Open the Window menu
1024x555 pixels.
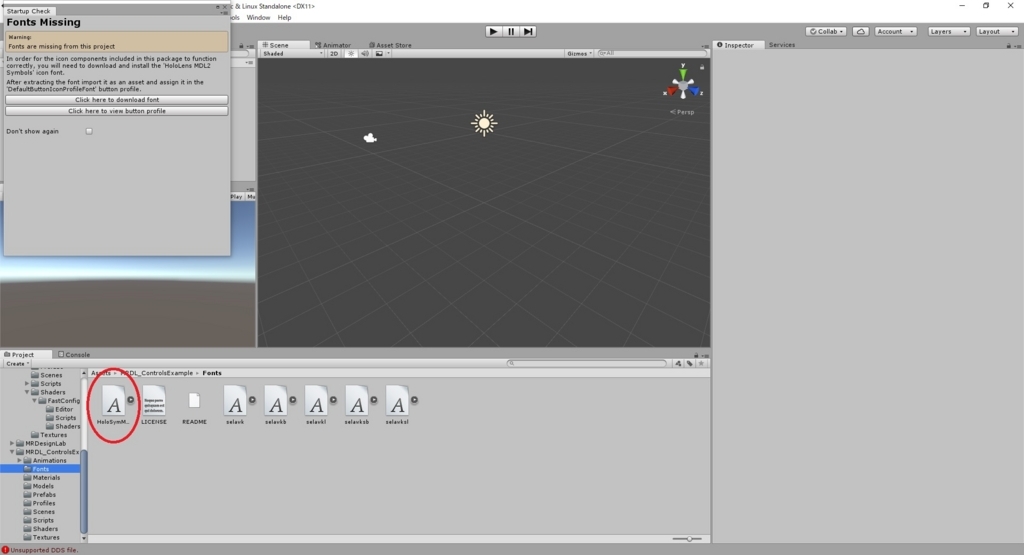tap(258, 18)
